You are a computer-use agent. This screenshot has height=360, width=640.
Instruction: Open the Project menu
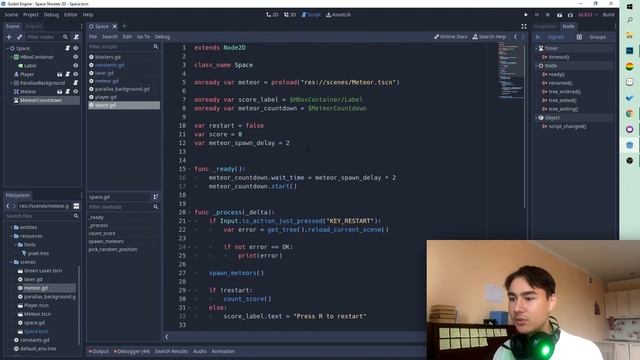[31, 15]
